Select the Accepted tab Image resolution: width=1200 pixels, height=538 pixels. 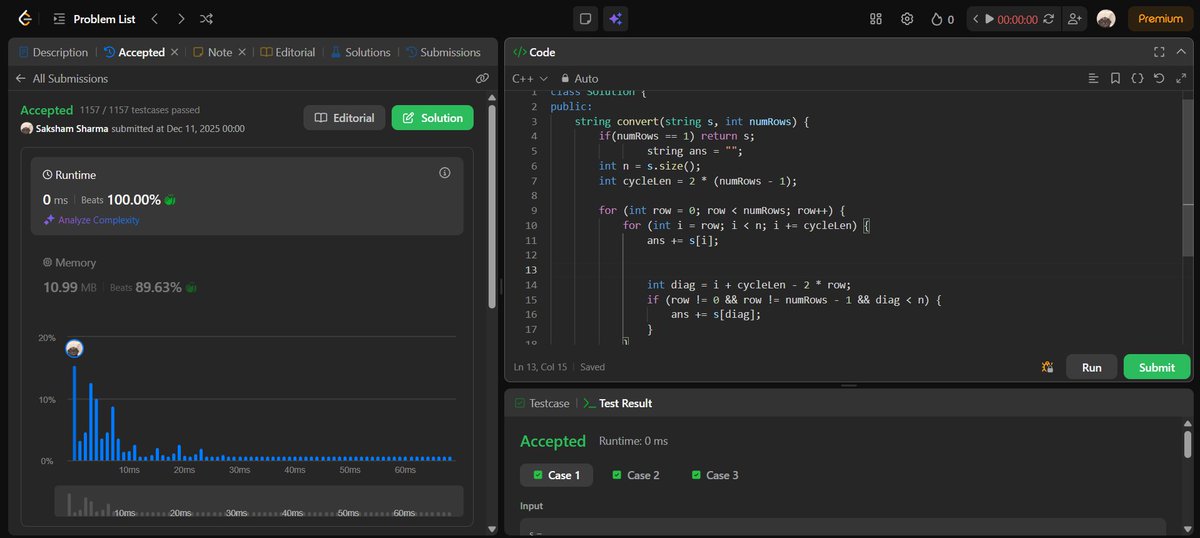point(133,52)
